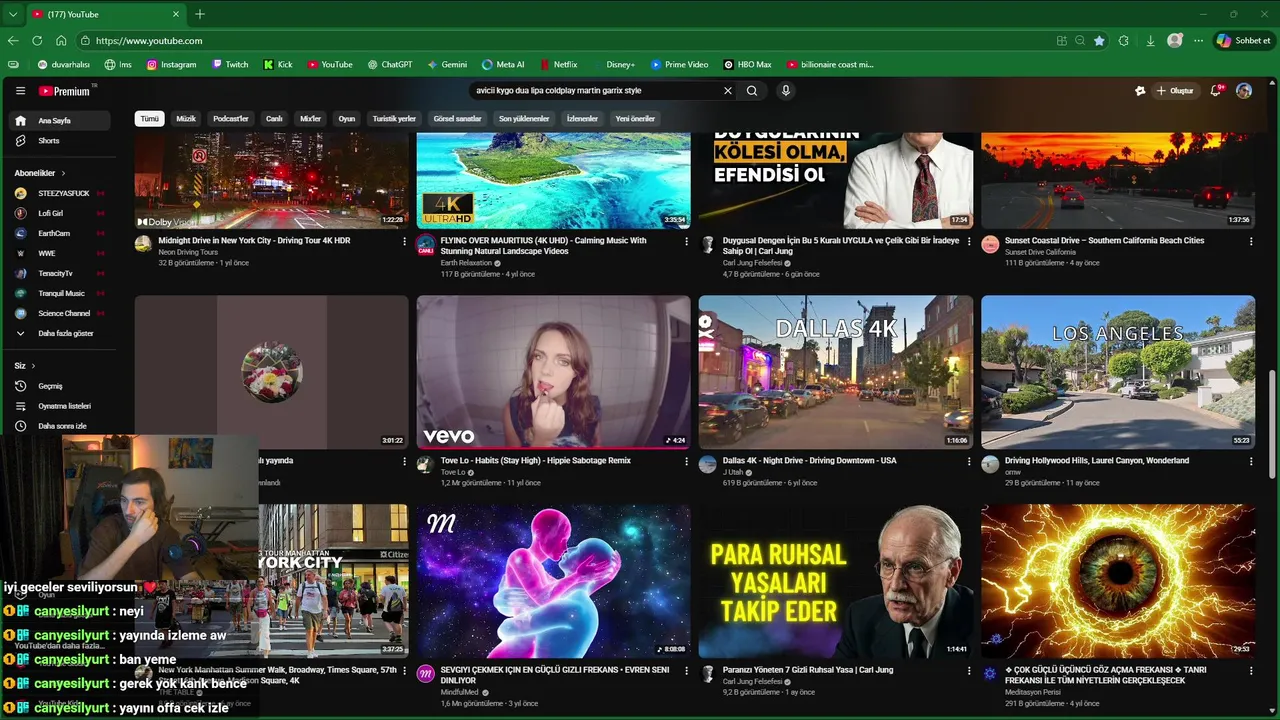Open EarthCam subscription channel
Screen dimensions: 1280x720
pos(58,233)
